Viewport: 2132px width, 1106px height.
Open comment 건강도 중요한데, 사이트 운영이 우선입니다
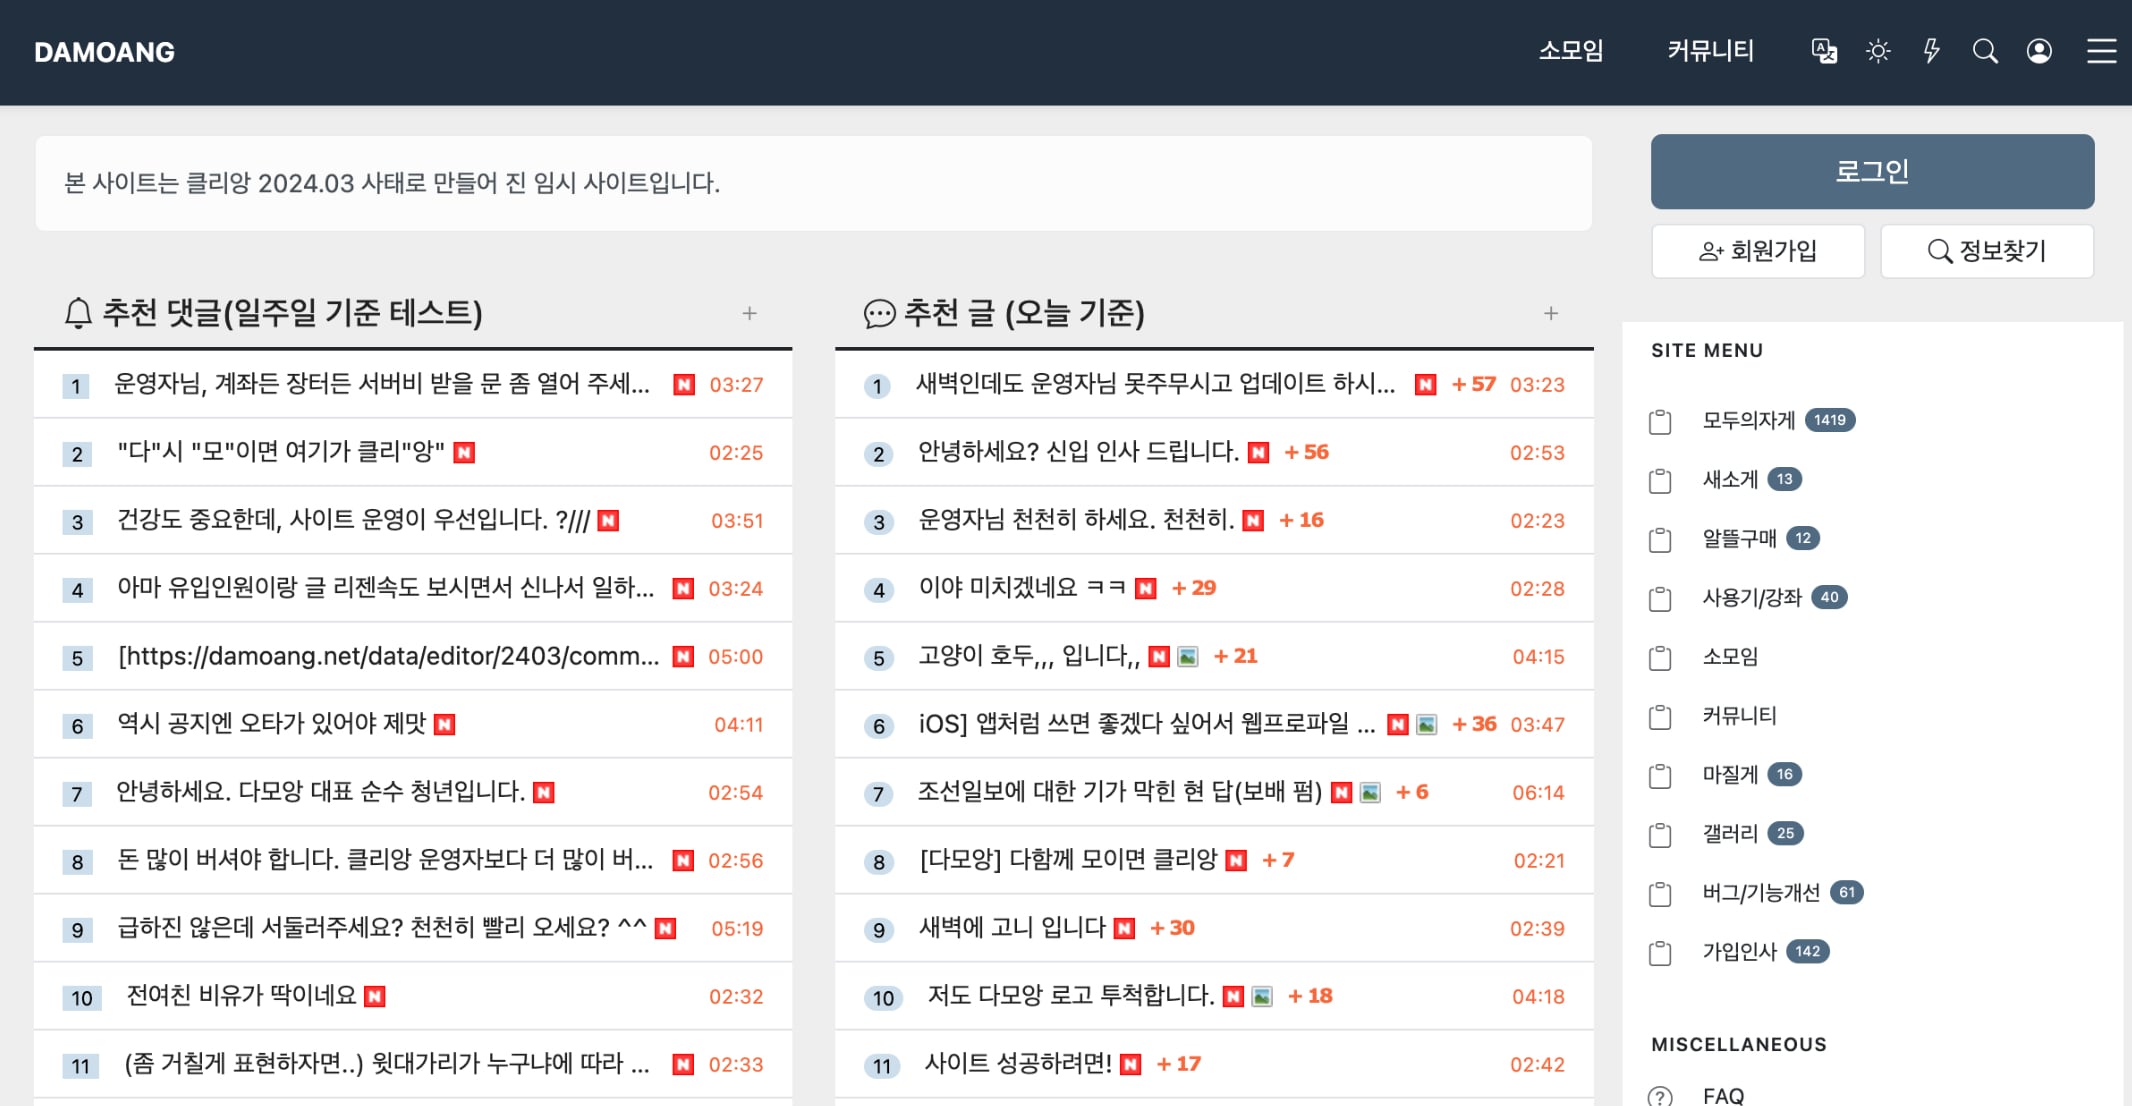[353, 520]
